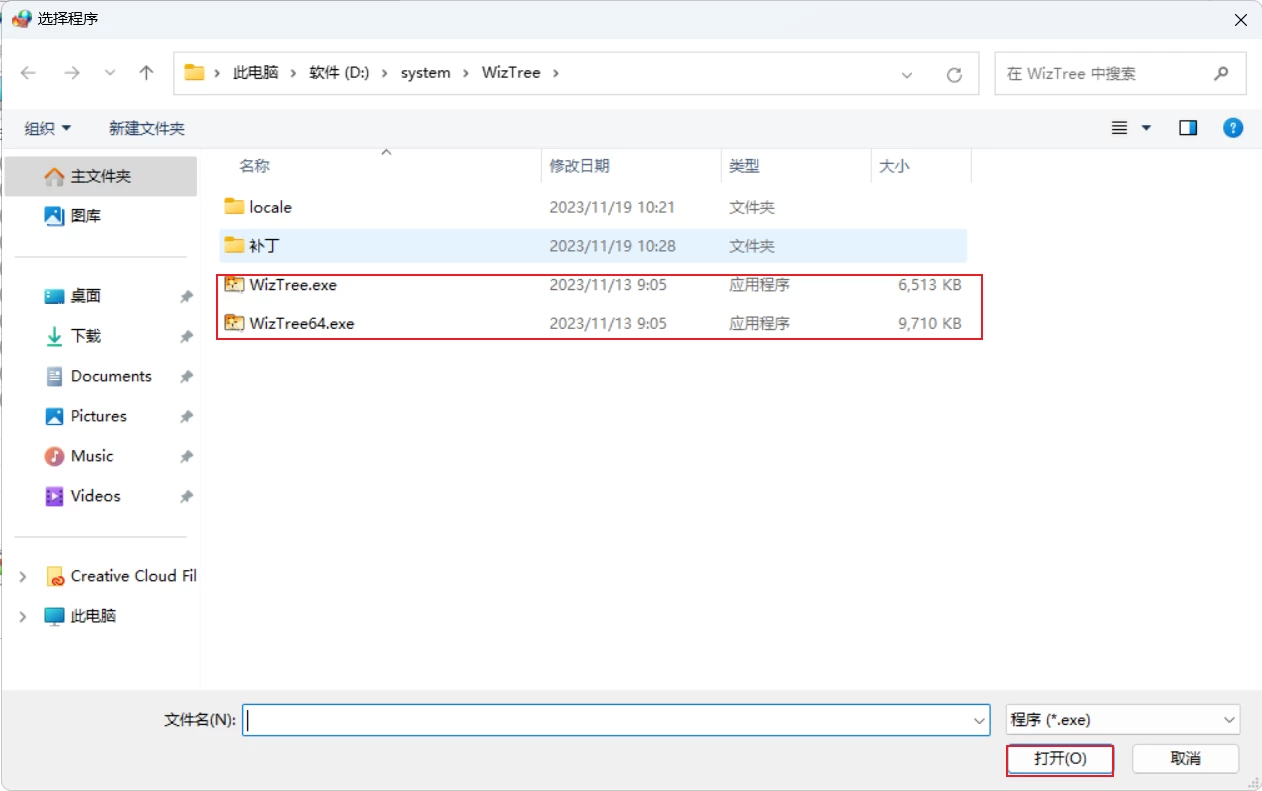
Task: Open the 组织 menu
Action: pyautogui.click(x=48, y=128)
